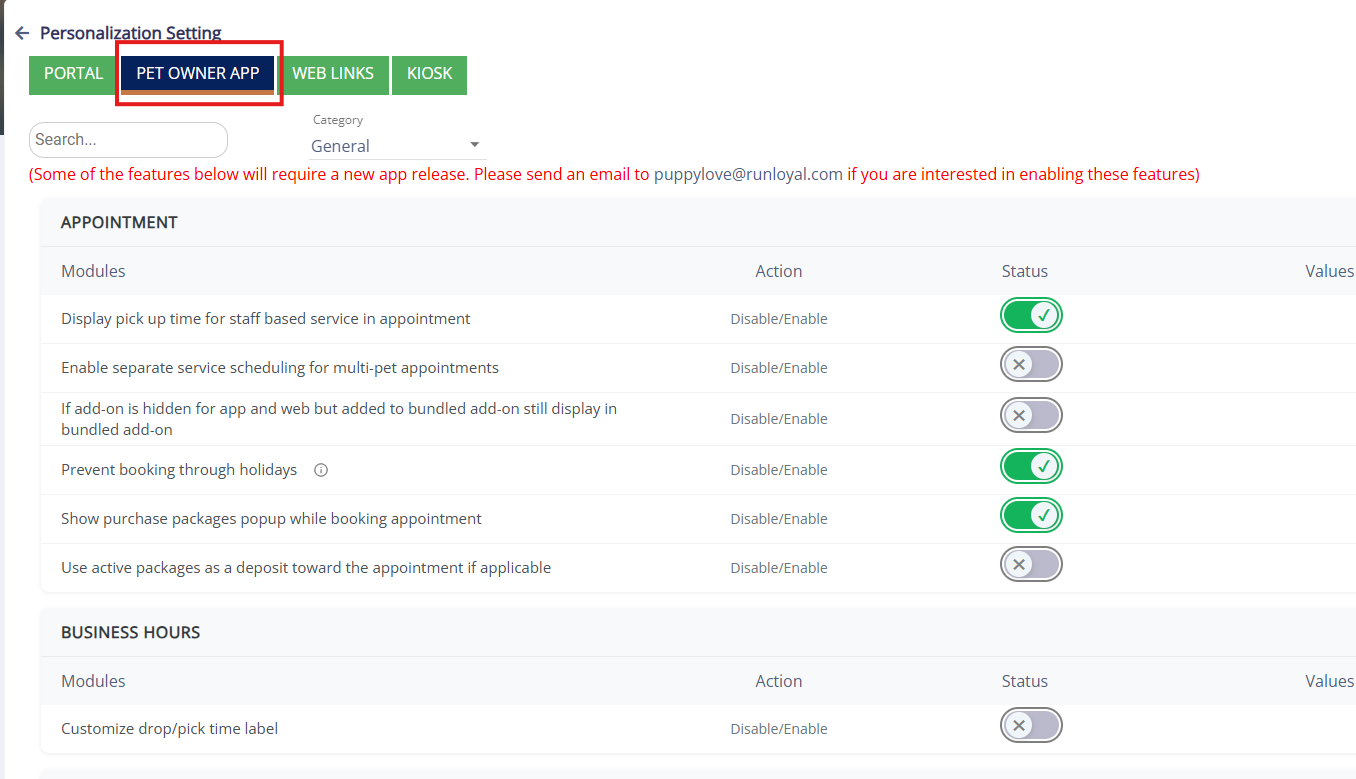Viewport: 1356px width, 779px height.
Task: Click Disable/Enable text for Customize drop/pick row
Action: point(779,729)
